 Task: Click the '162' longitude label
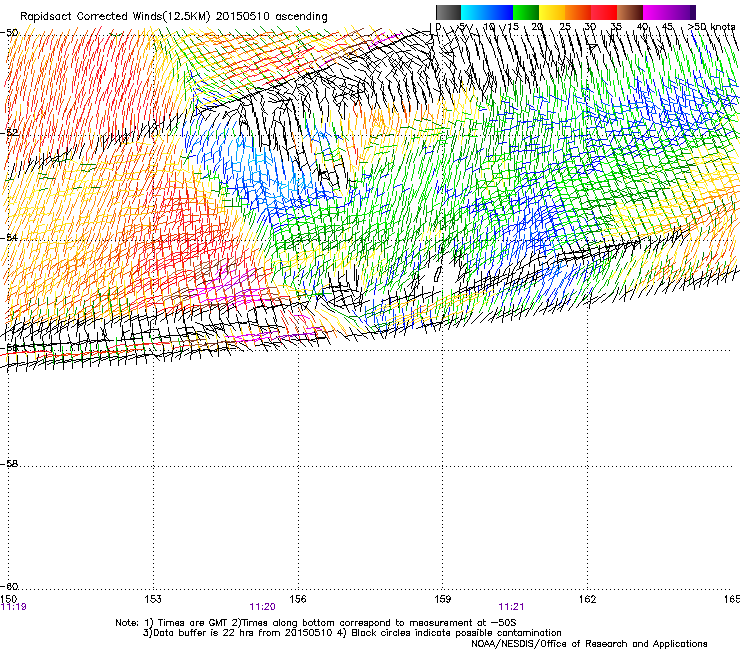pyautogui.click(x=587, y=599)
